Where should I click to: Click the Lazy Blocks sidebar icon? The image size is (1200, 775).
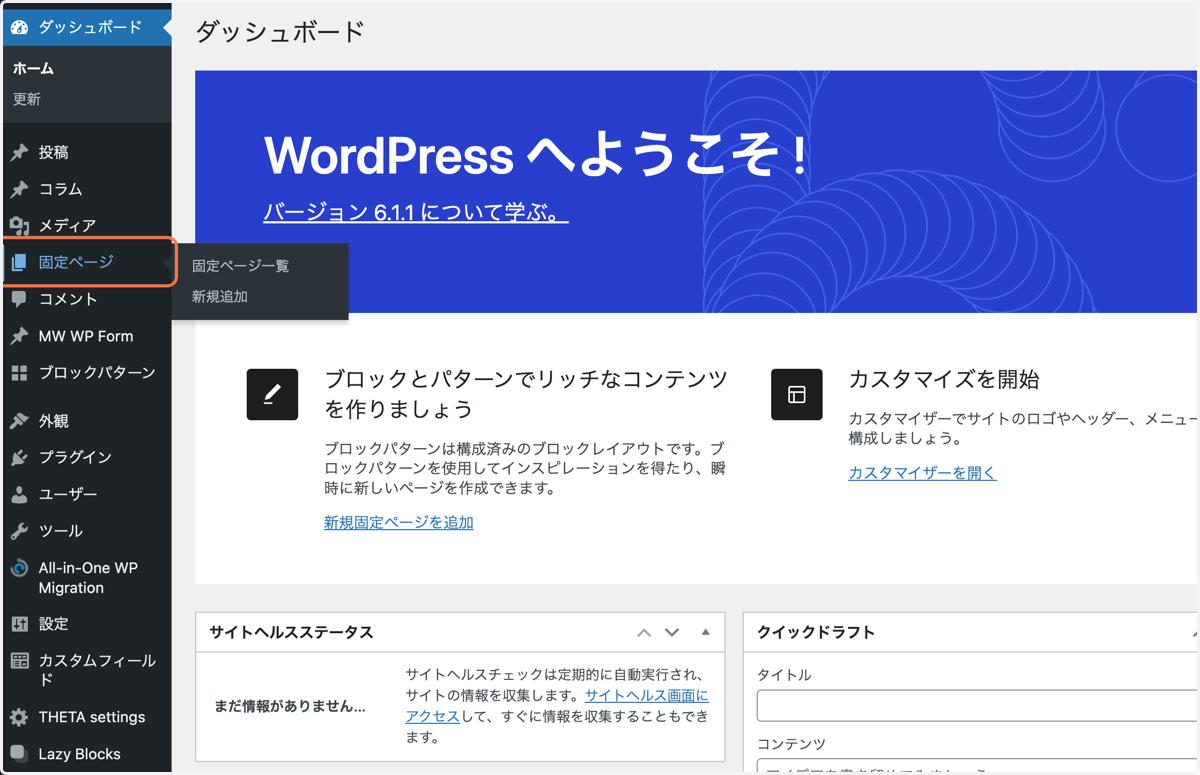pos(19,753)
